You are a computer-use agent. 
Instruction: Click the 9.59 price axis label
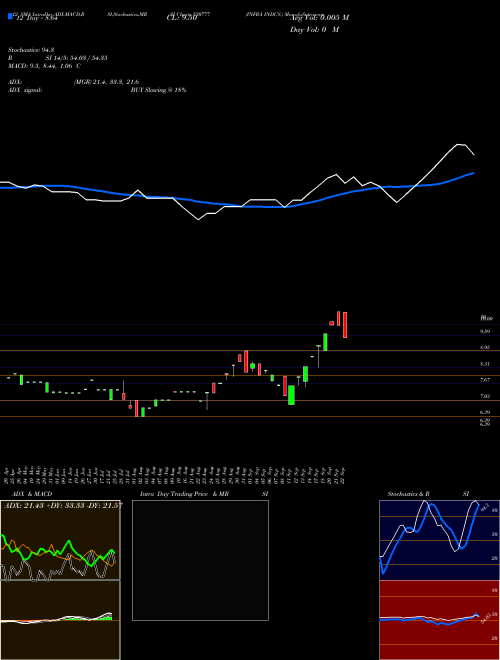[485, 331]
